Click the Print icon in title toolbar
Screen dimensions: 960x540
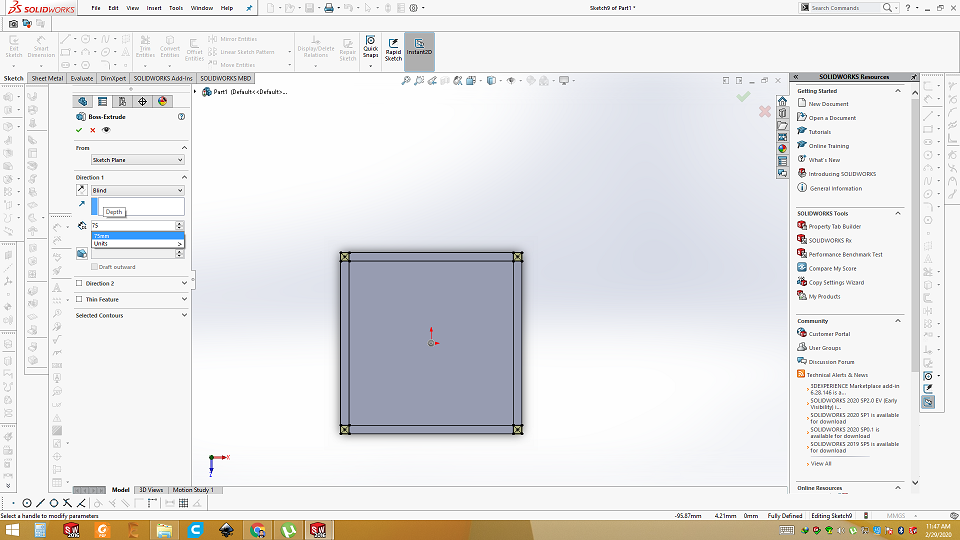329,8
